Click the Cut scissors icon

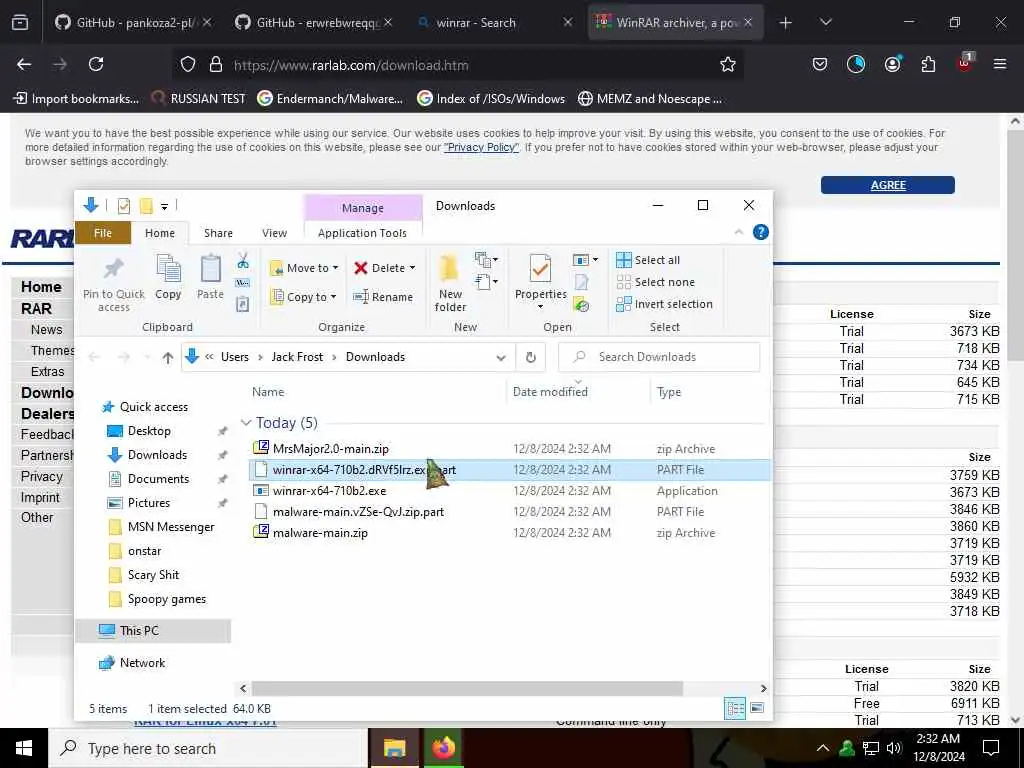pos(243,261)
